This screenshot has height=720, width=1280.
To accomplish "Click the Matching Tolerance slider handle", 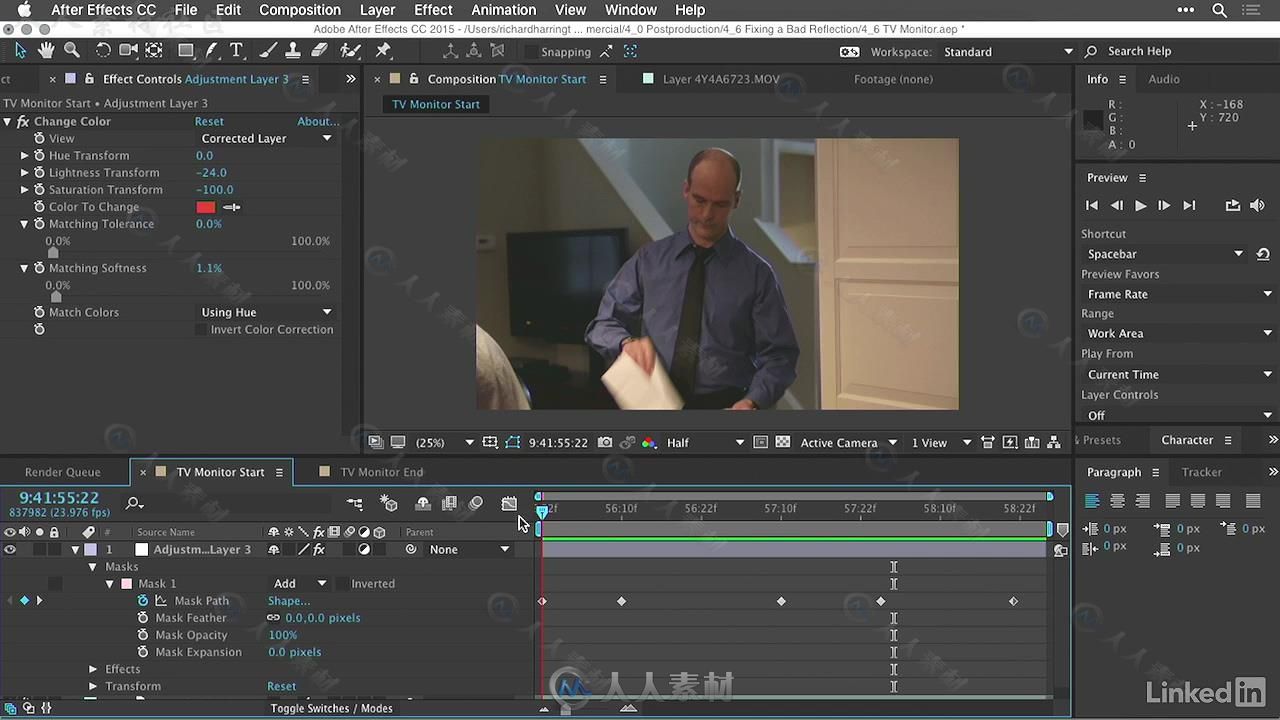I will [53, 252].
